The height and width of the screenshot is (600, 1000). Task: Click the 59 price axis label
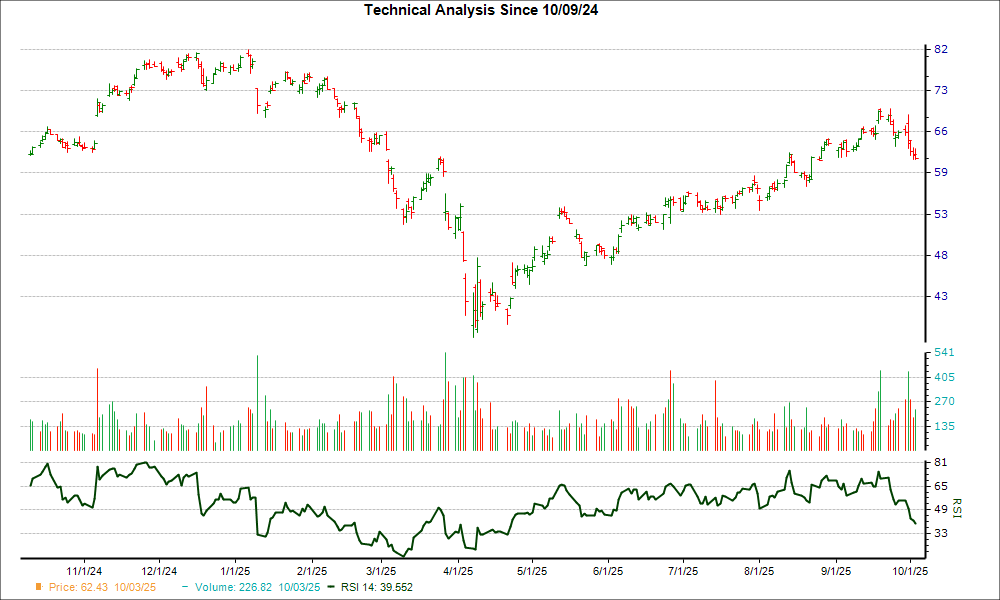(940, 173)
